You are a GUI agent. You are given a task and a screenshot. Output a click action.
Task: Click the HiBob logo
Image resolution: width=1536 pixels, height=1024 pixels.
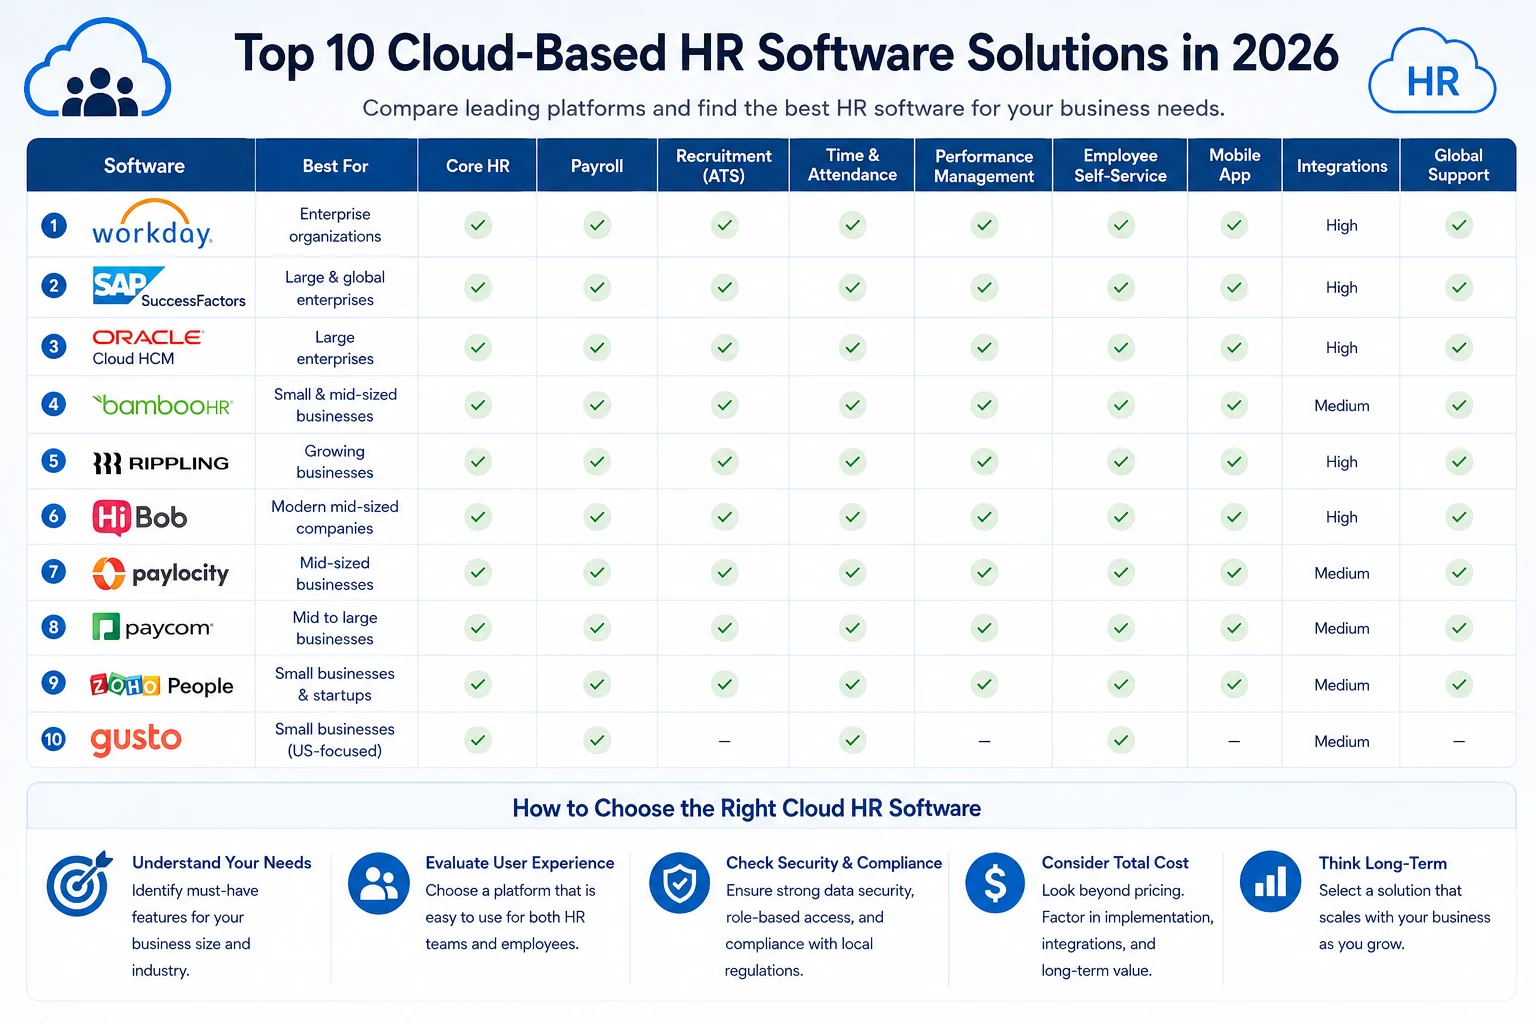point(140,518)
